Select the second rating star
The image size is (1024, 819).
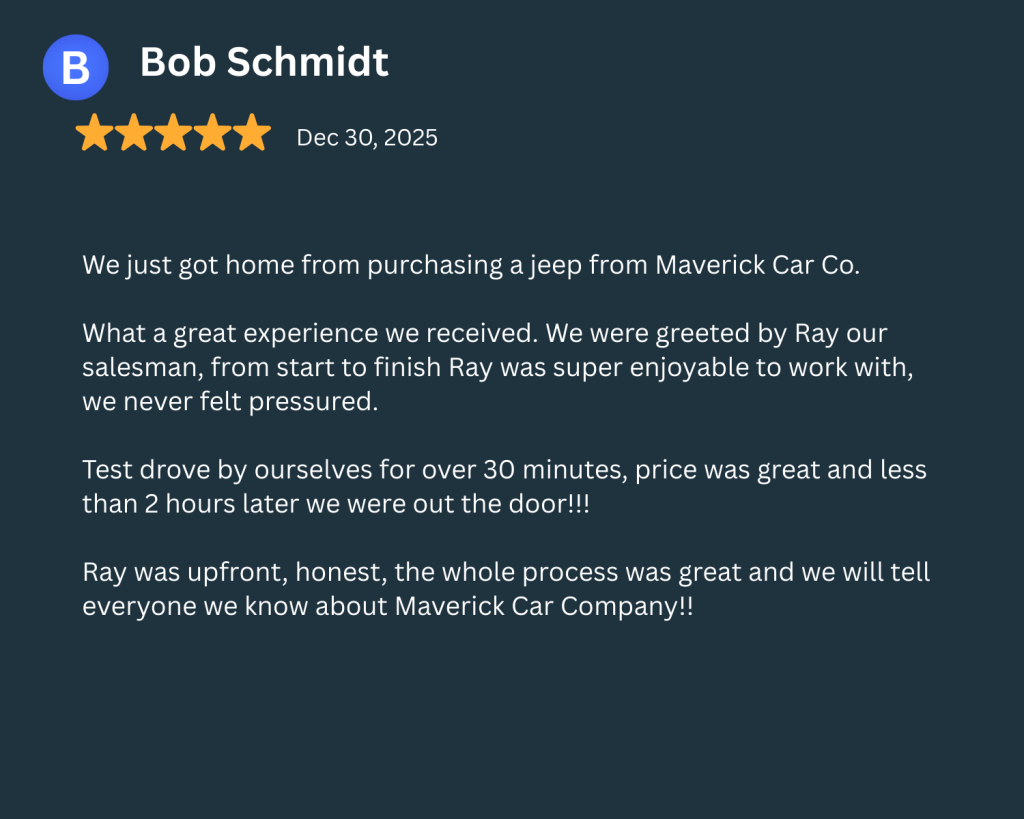tap(133, 133)
